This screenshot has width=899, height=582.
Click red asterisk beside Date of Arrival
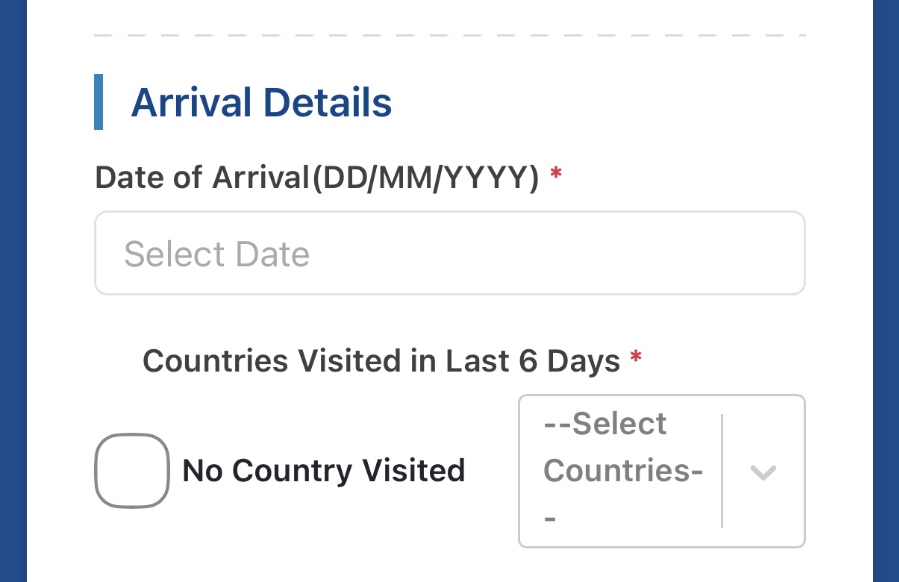coord(556,177)
